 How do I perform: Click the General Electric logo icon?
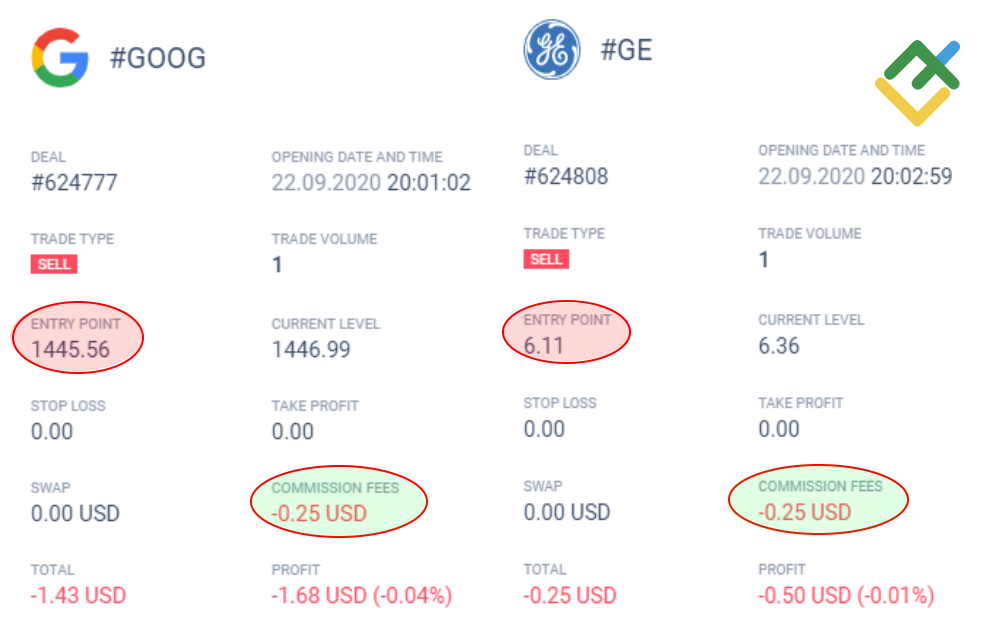[552, 50]
